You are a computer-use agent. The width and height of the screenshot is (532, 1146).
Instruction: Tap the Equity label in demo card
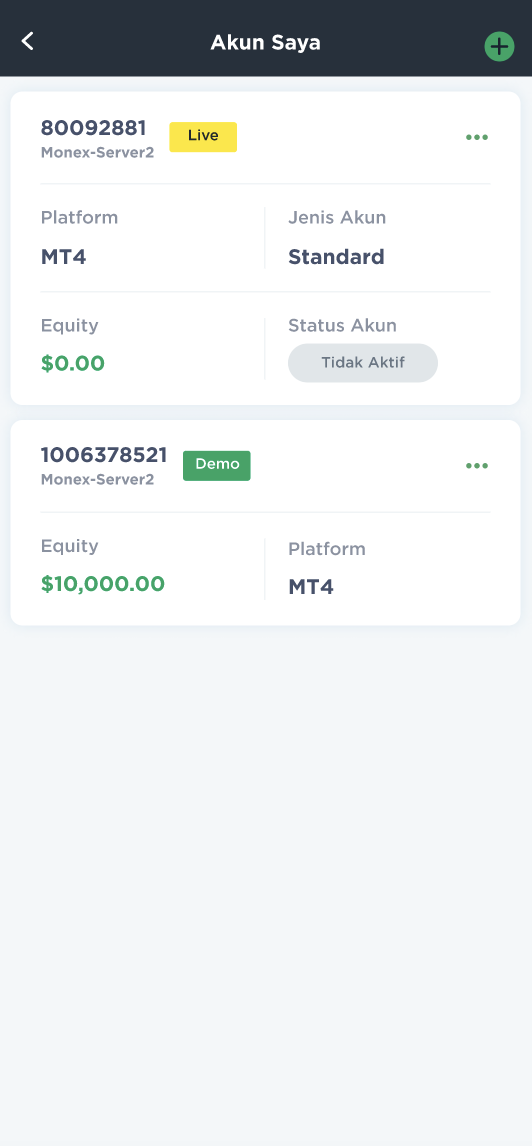tap(69, 547)
